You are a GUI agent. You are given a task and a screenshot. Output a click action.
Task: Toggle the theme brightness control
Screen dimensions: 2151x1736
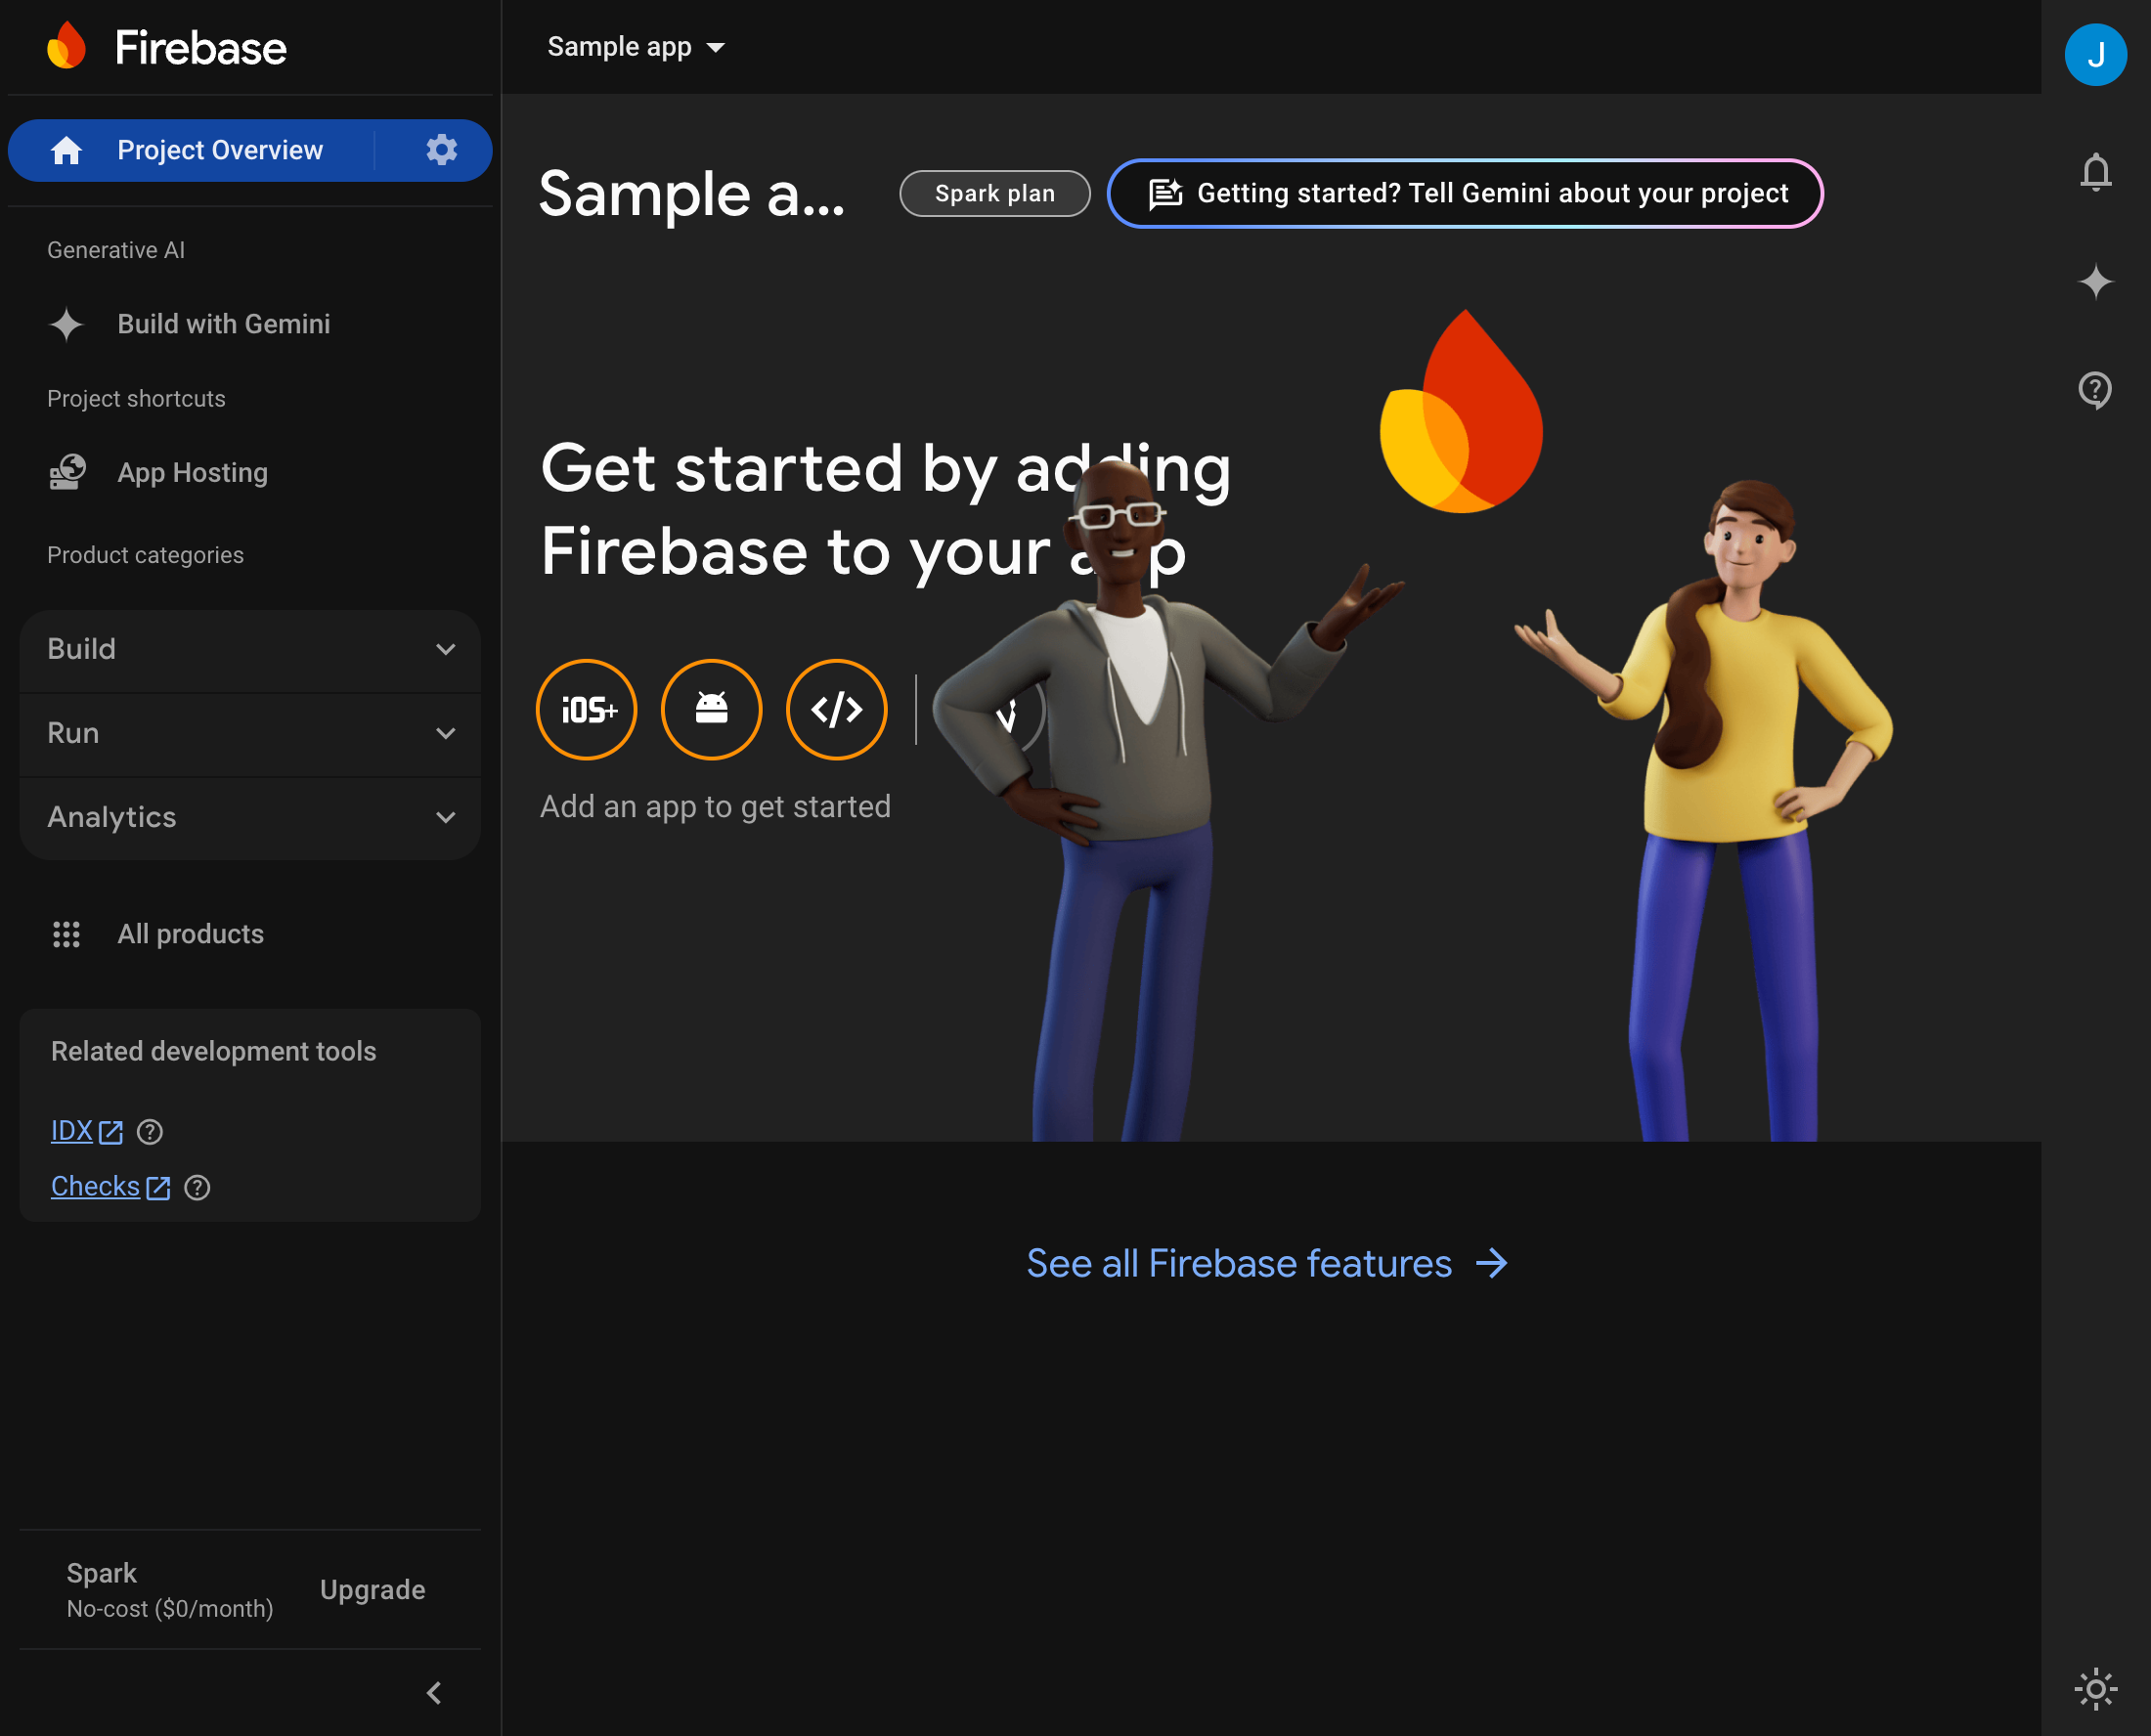pyautogui.click(x=2096, y=1690)
